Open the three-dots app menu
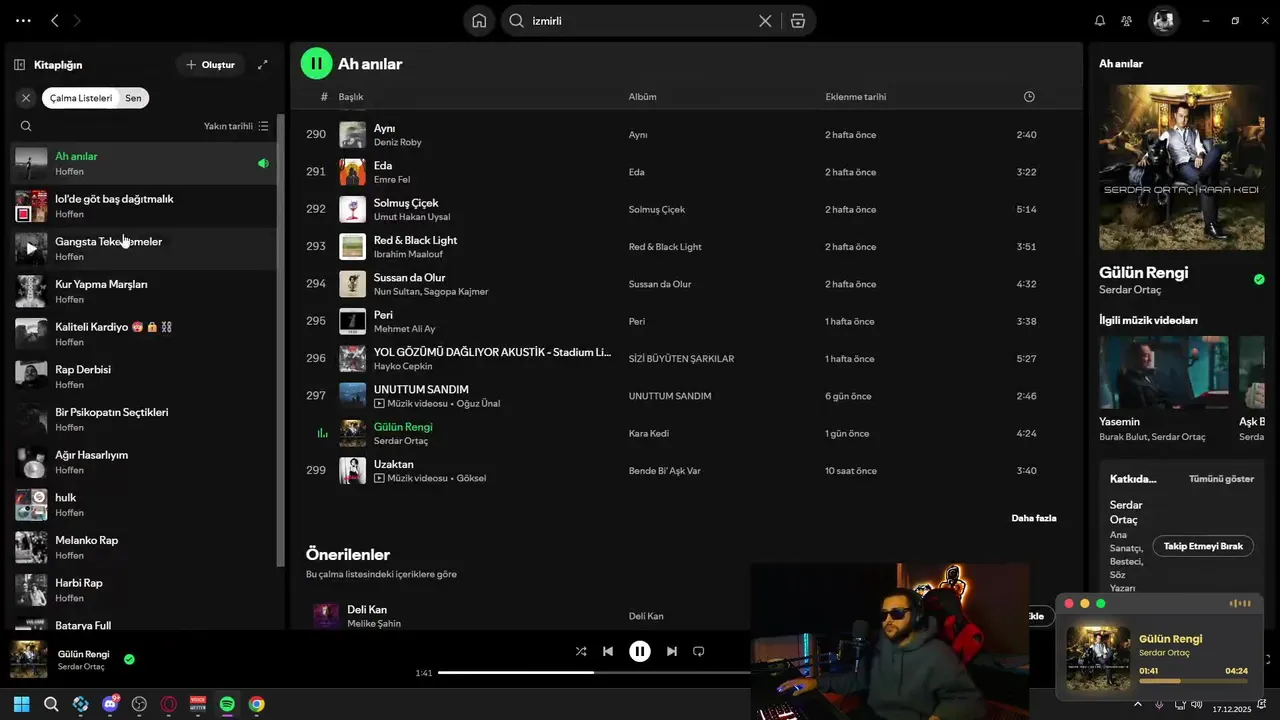This screenshot has width=1280, height=720. coord(23,20)
